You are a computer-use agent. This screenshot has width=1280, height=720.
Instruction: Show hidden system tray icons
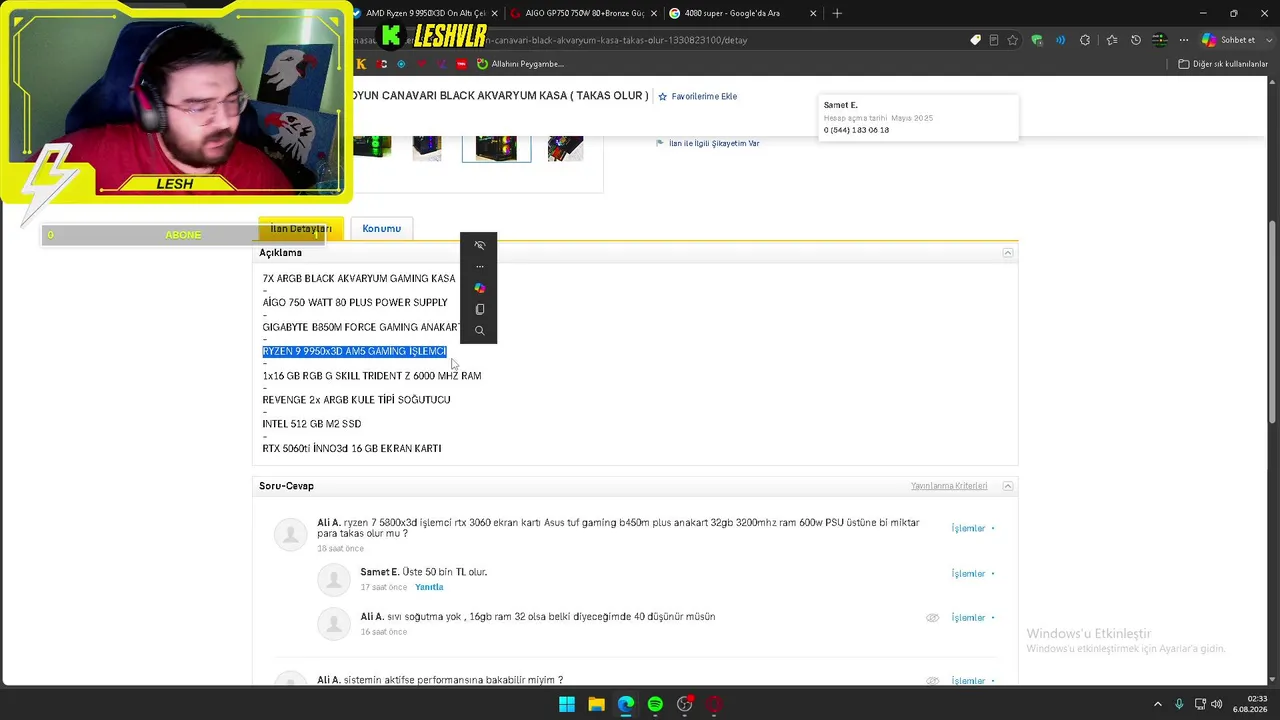click(x=1158, y=704)
